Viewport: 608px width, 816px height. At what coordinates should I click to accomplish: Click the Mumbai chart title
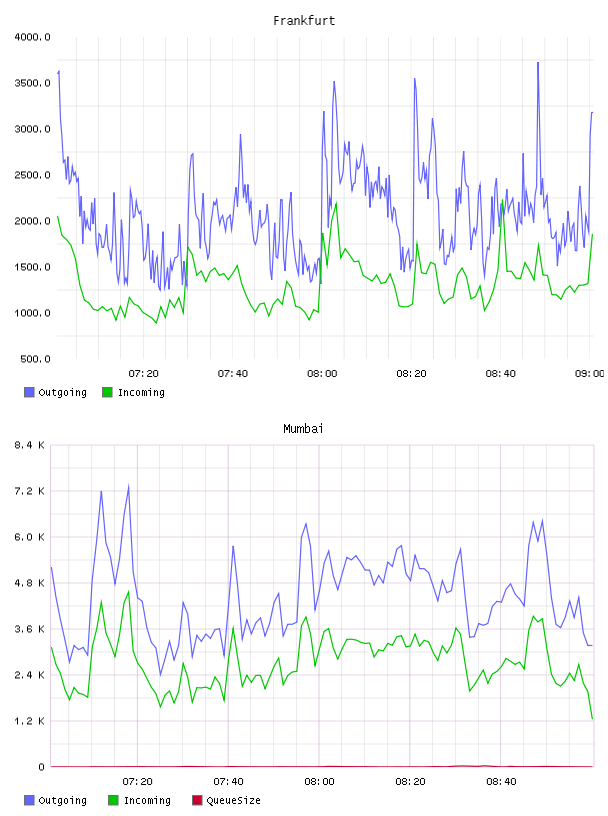pyautogui.click(x=303, y=429)
